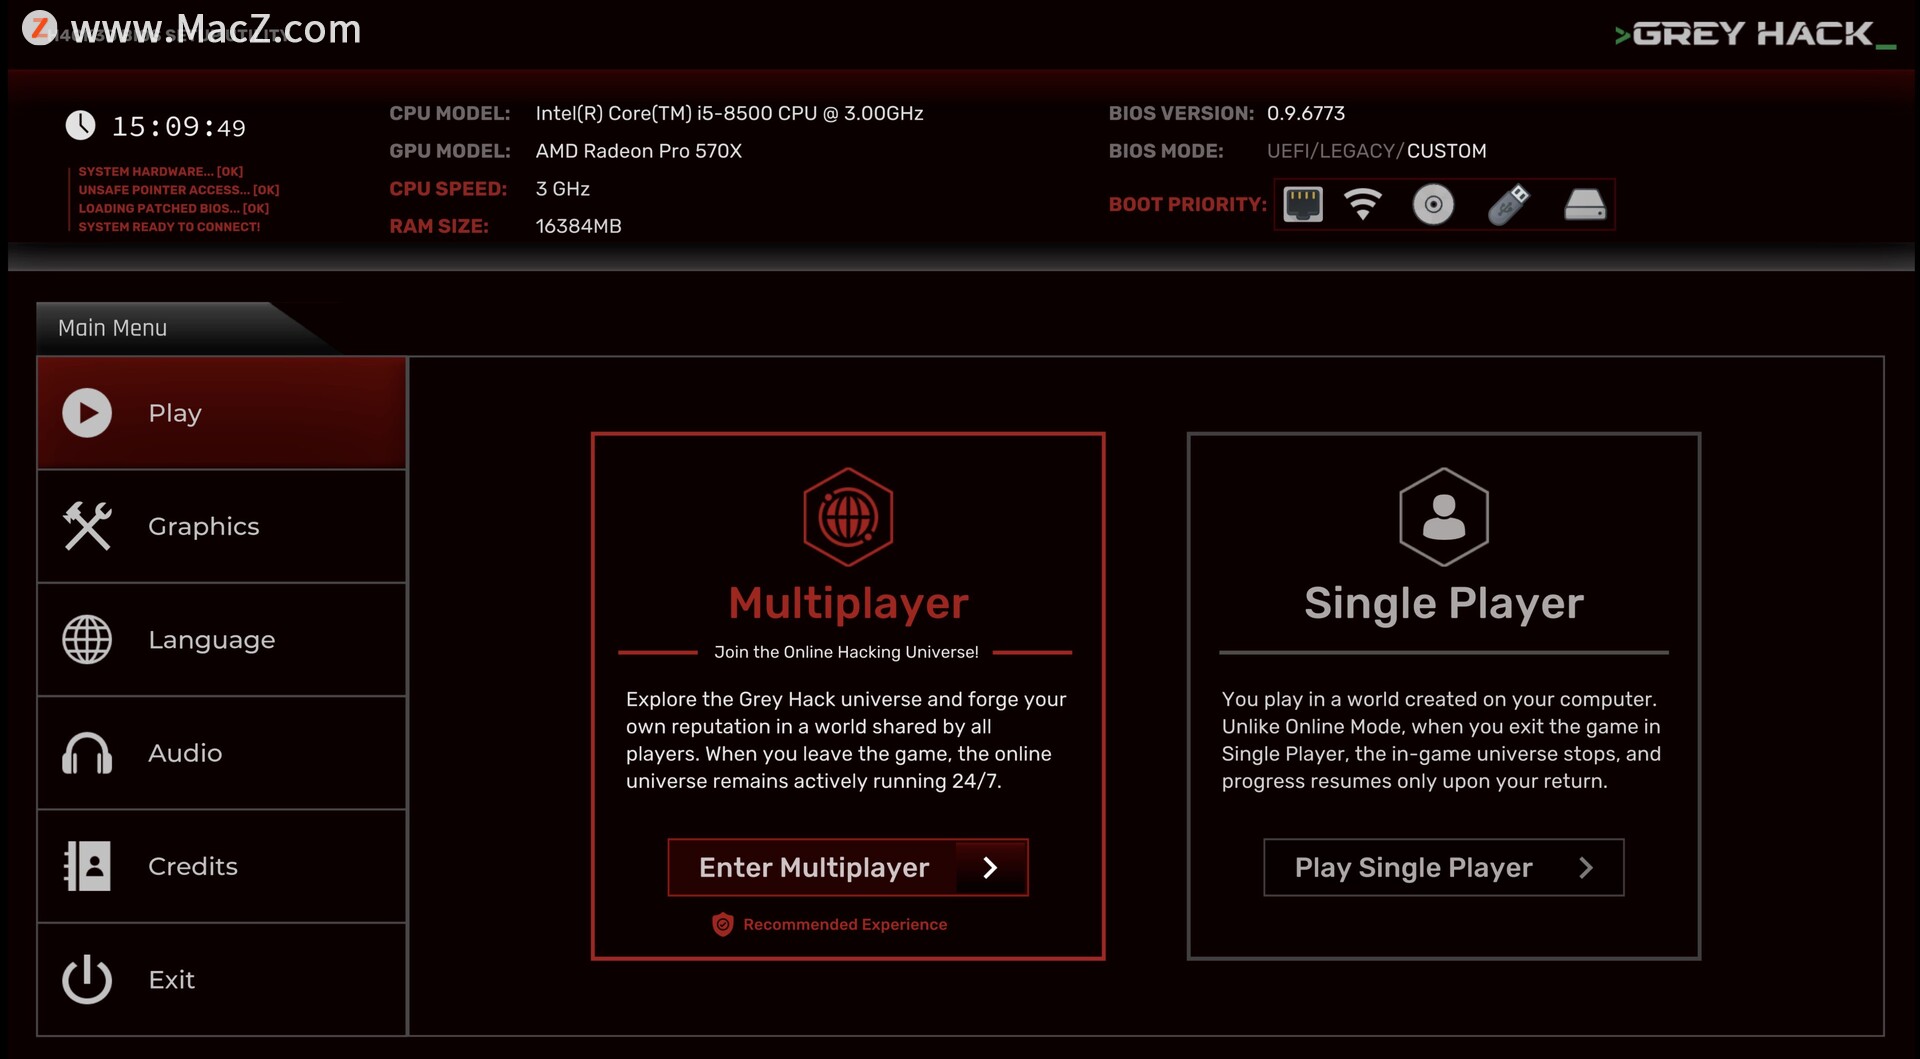Image resolution: width=1920 pixels, height=1059 pixels.
Task: Click the CPU MODEL label
Action: (x=450, y=113)
